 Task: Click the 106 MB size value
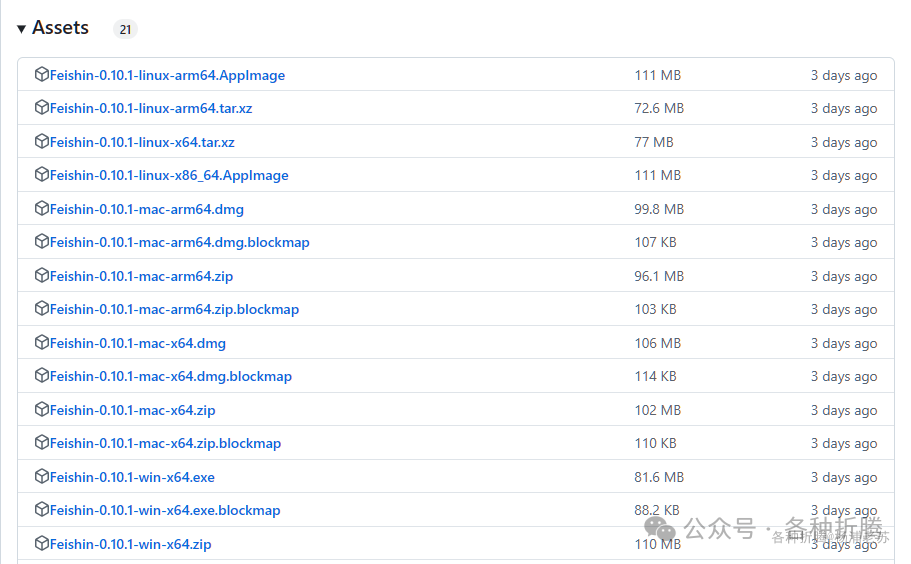pyautogui.click(x=658, y=343)
